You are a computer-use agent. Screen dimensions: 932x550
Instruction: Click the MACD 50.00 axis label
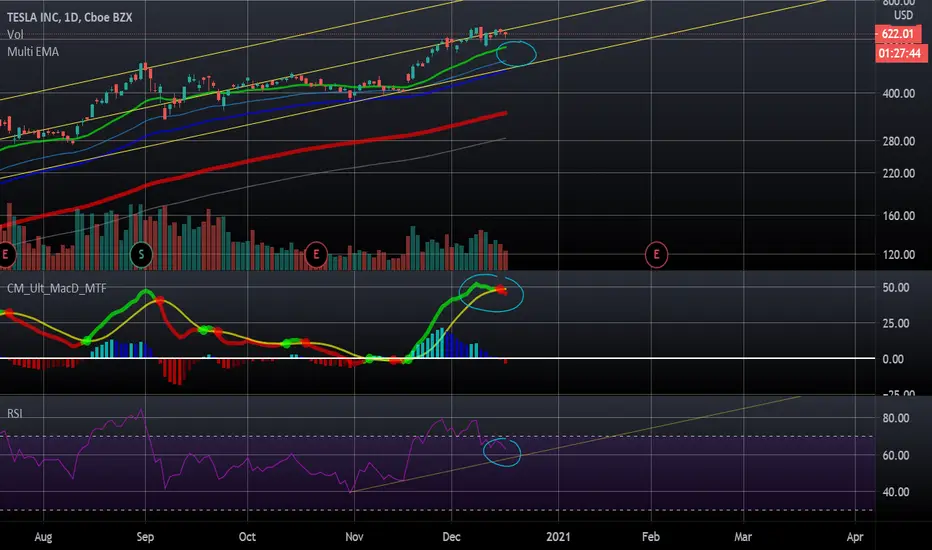tap(896, 287)
